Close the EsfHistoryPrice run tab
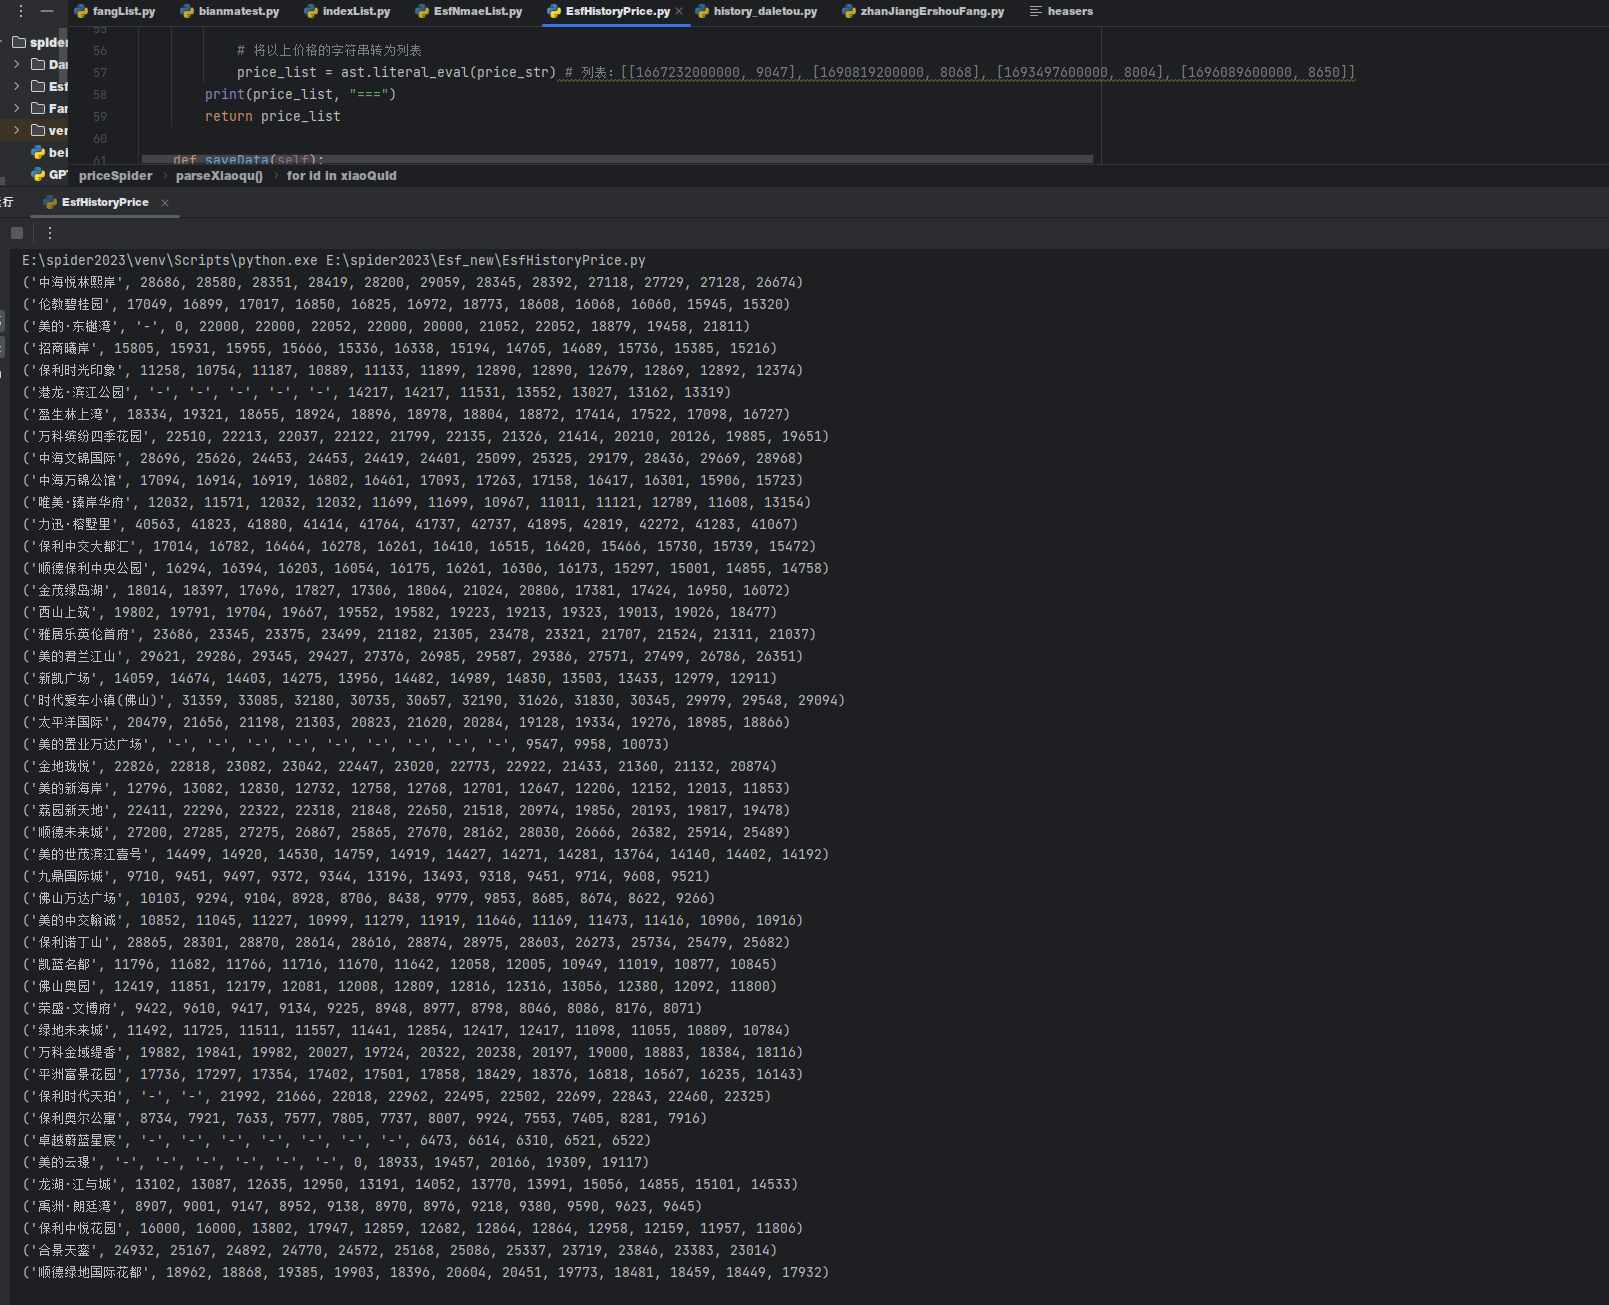Screen dimensions: 1609x1305 tap(165, 203)
